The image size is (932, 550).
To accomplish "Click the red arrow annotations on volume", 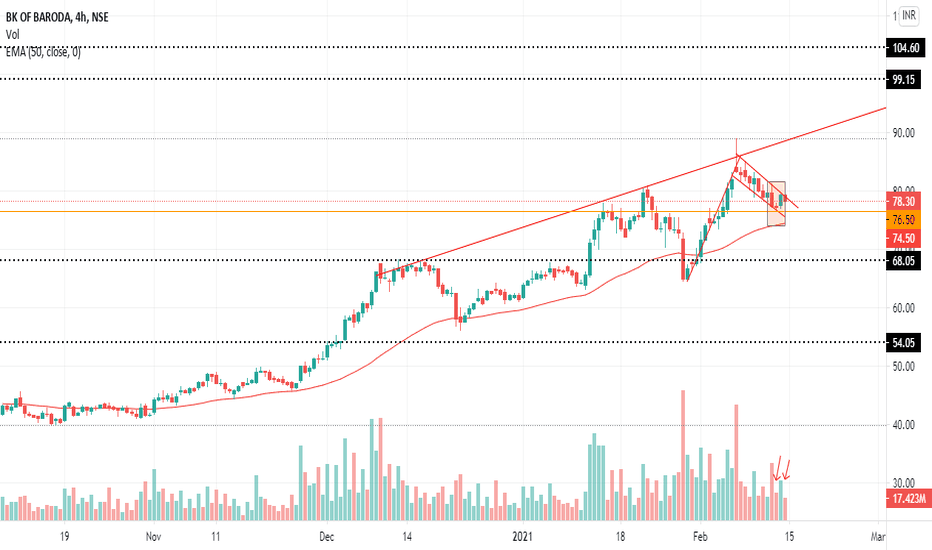I will pyautogui.click(x=782, y=469).
